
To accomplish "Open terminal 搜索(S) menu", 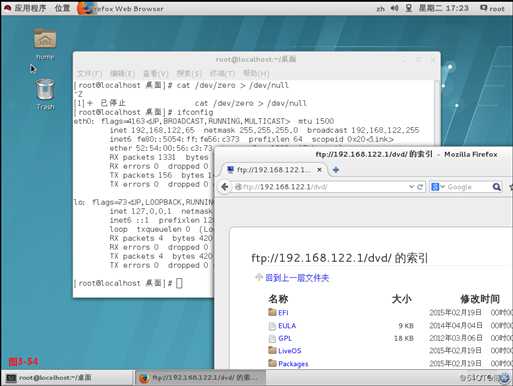I will [x=189, y=74].
